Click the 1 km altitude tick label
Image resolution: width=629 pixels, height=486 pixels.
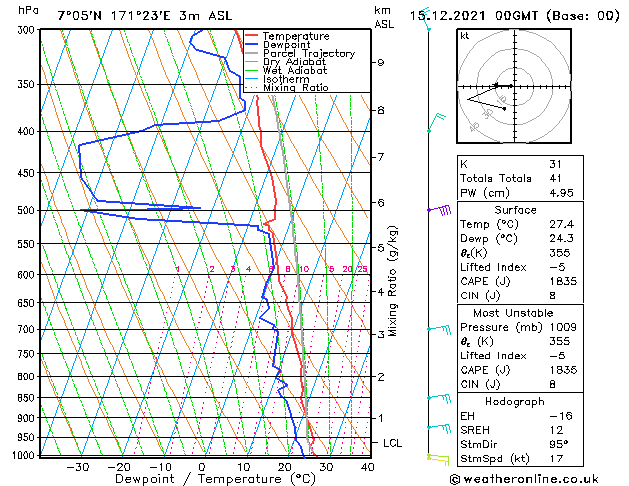click(x=380, y=418)
